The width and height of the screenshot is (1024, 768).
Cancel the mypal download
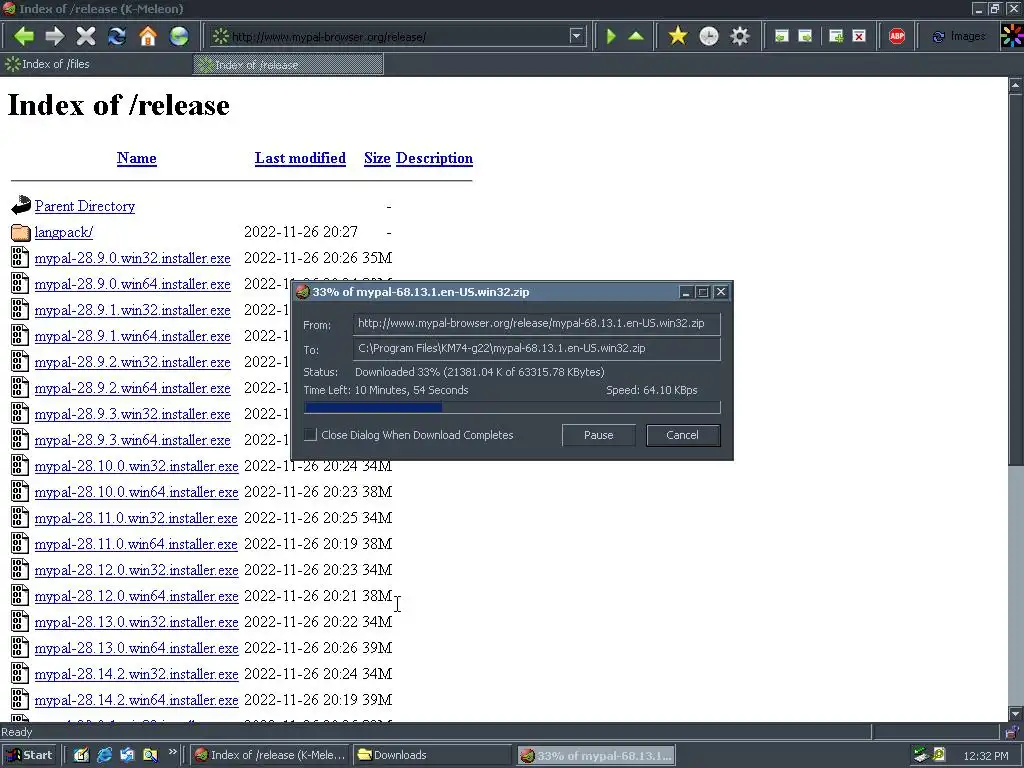pos(682,435)
